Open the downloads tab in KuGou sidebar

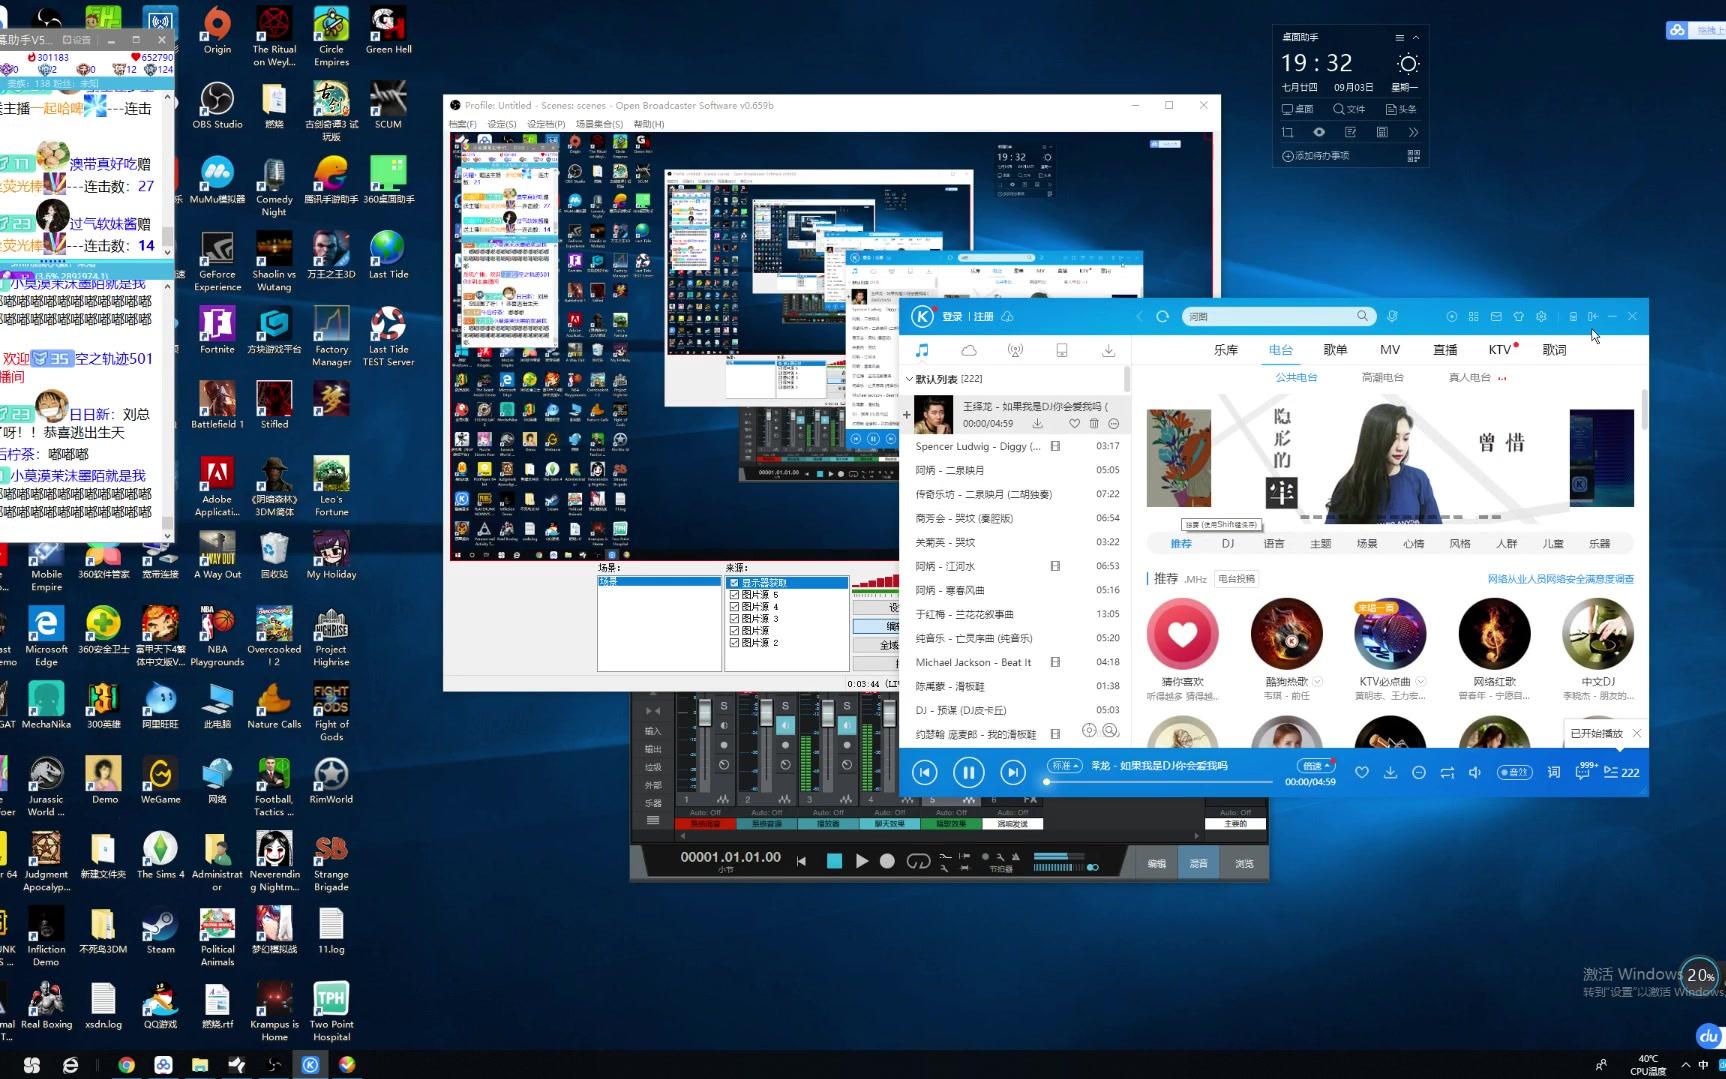pyautogui.click(x=1108, y=350)
